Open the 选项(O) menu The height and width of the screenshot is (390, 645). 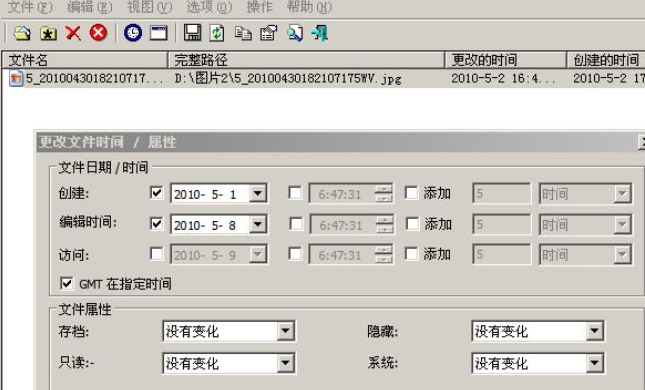tap(209, 7)
